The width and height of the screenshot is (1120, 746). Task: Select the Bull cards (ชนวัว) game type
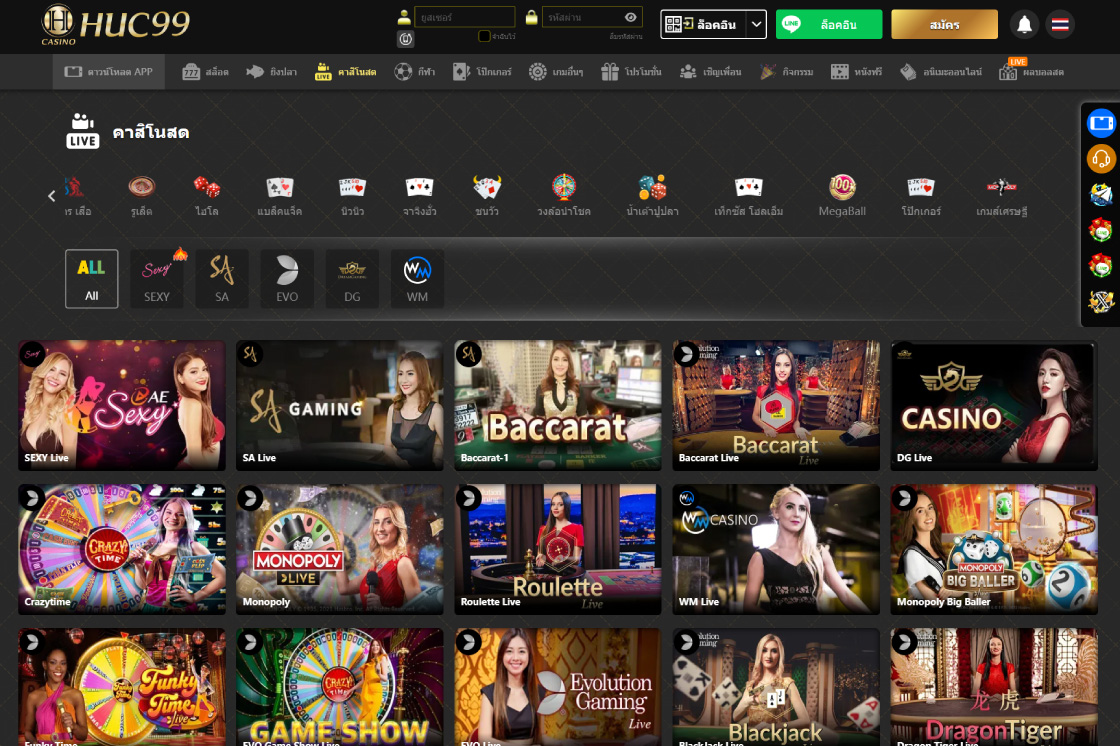click(487, 196)
